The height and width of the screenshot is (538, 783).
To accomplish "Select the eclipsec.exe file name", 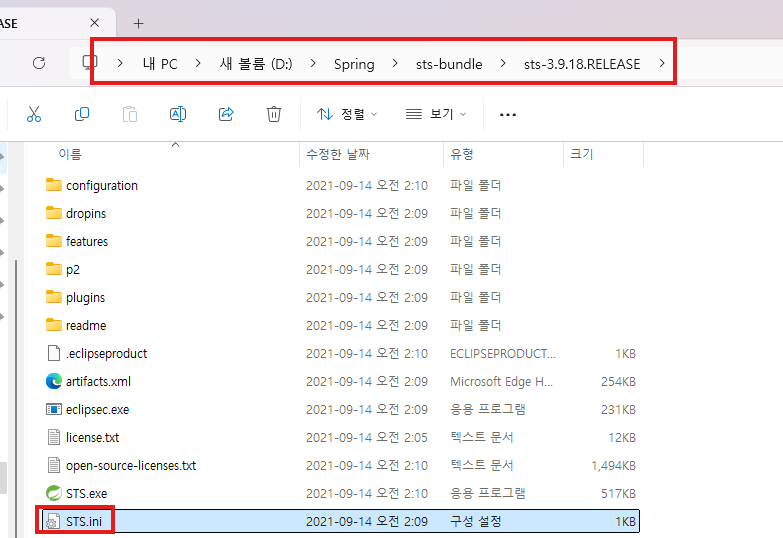I will (97, 410).
